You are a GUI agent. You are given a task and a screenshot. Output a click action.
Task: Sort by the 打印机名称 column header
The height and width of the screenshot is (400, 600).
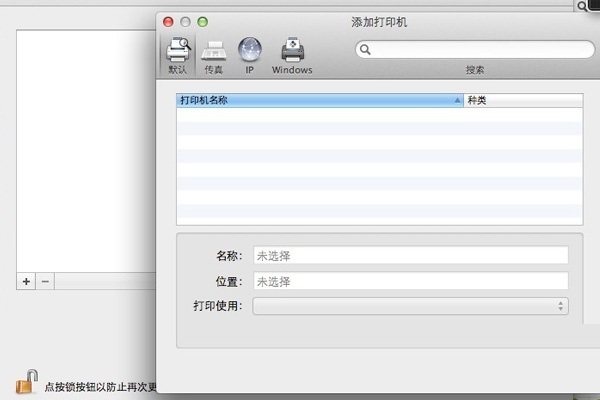(x=315, y=101)
